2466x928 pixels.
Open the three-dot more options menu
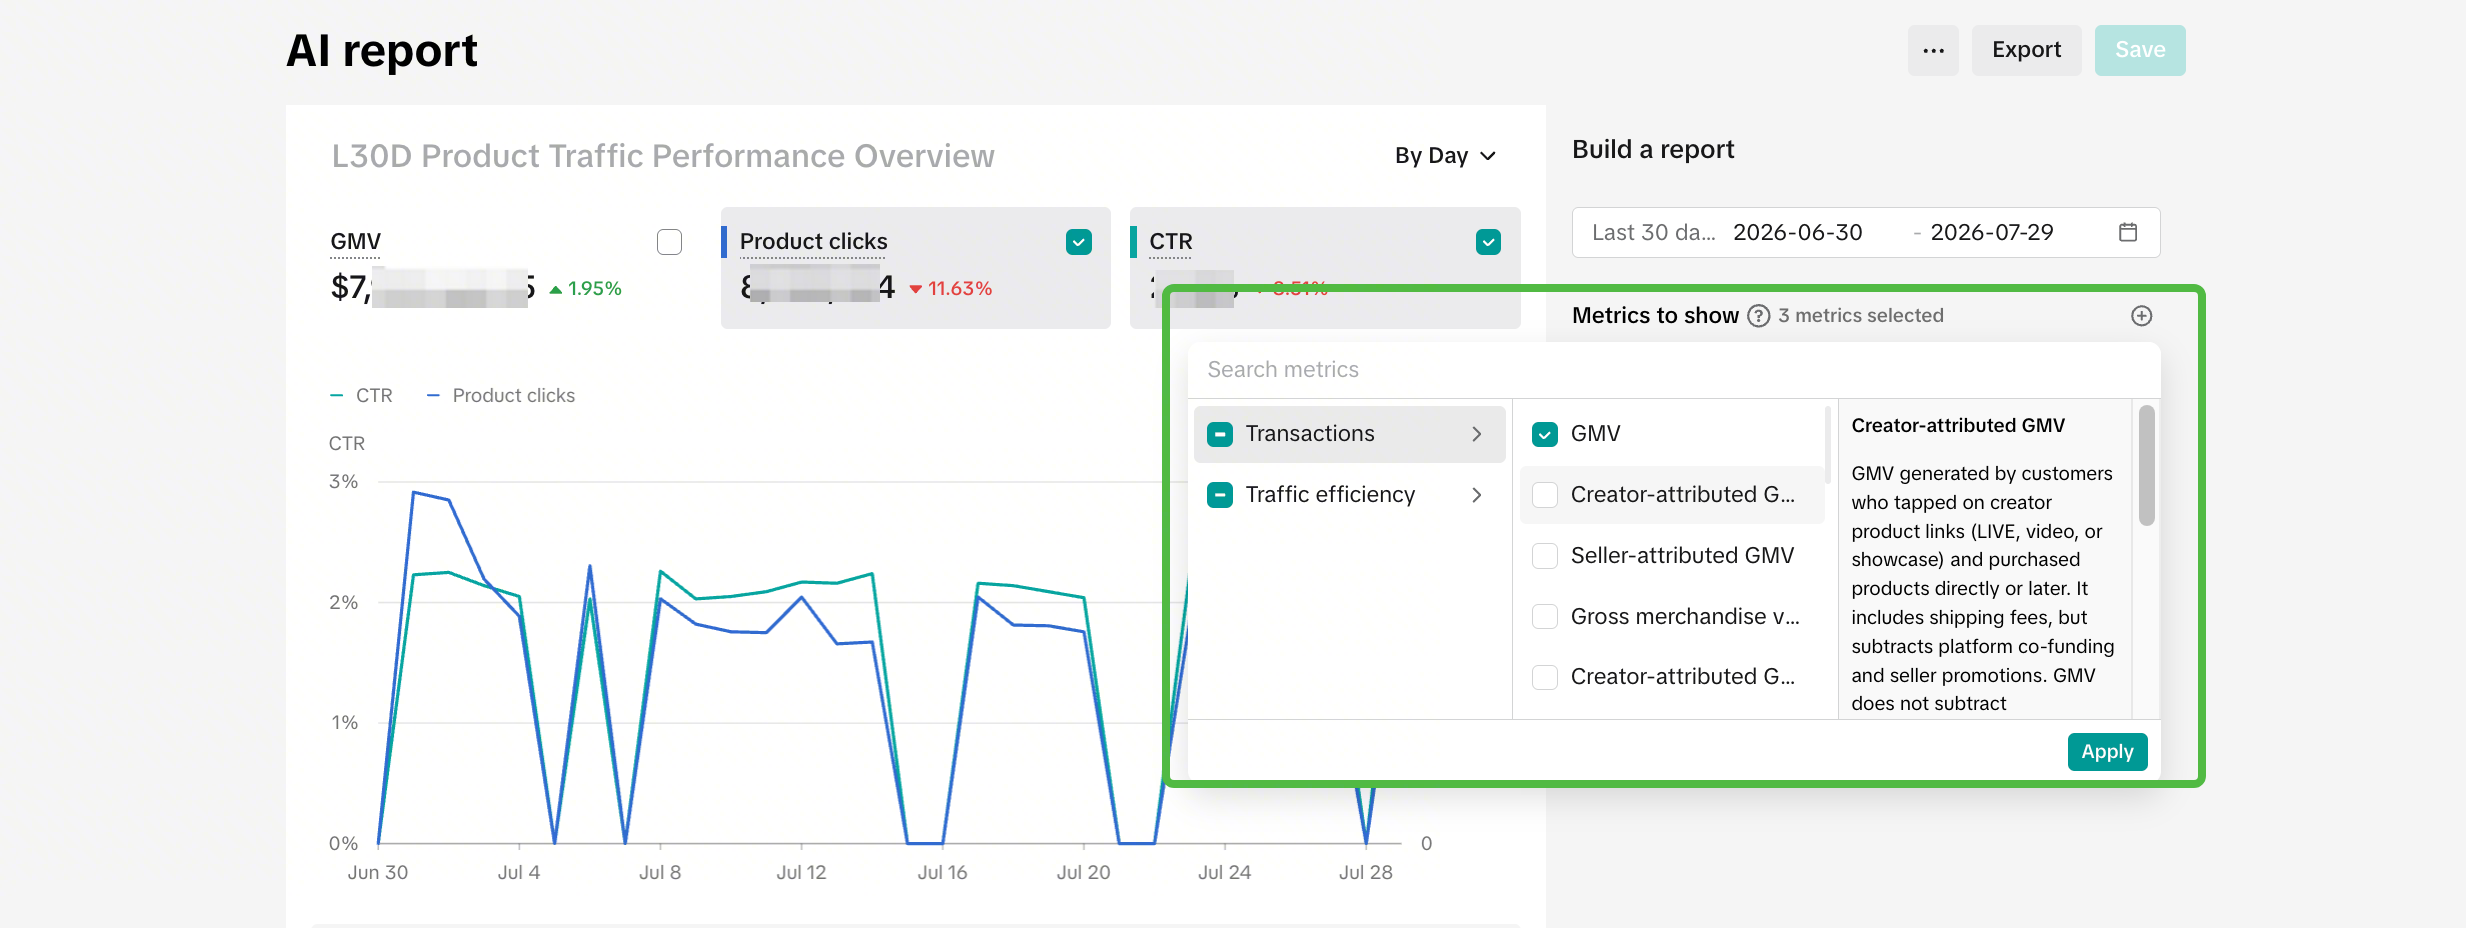pyautogui.click(x=1933, y=50)
